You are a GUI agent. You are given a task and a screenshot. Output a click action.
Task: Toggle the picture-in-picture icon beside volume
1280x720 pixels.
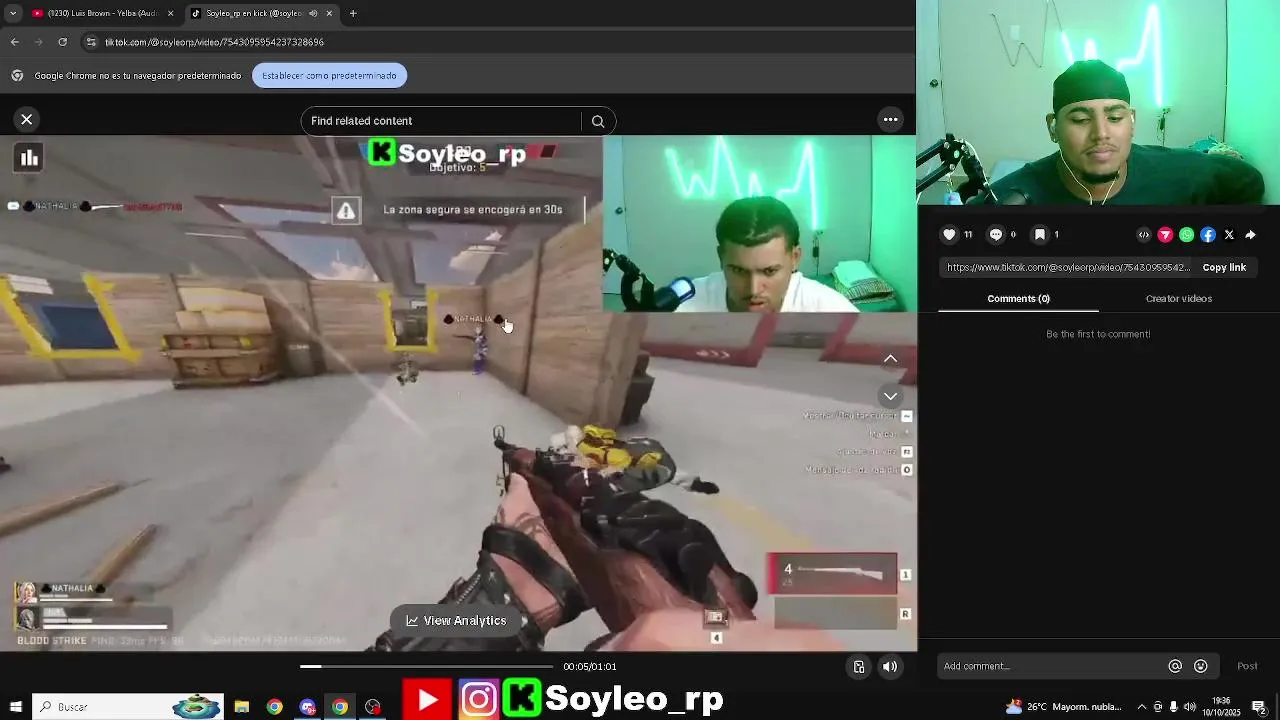click(859, 666)
